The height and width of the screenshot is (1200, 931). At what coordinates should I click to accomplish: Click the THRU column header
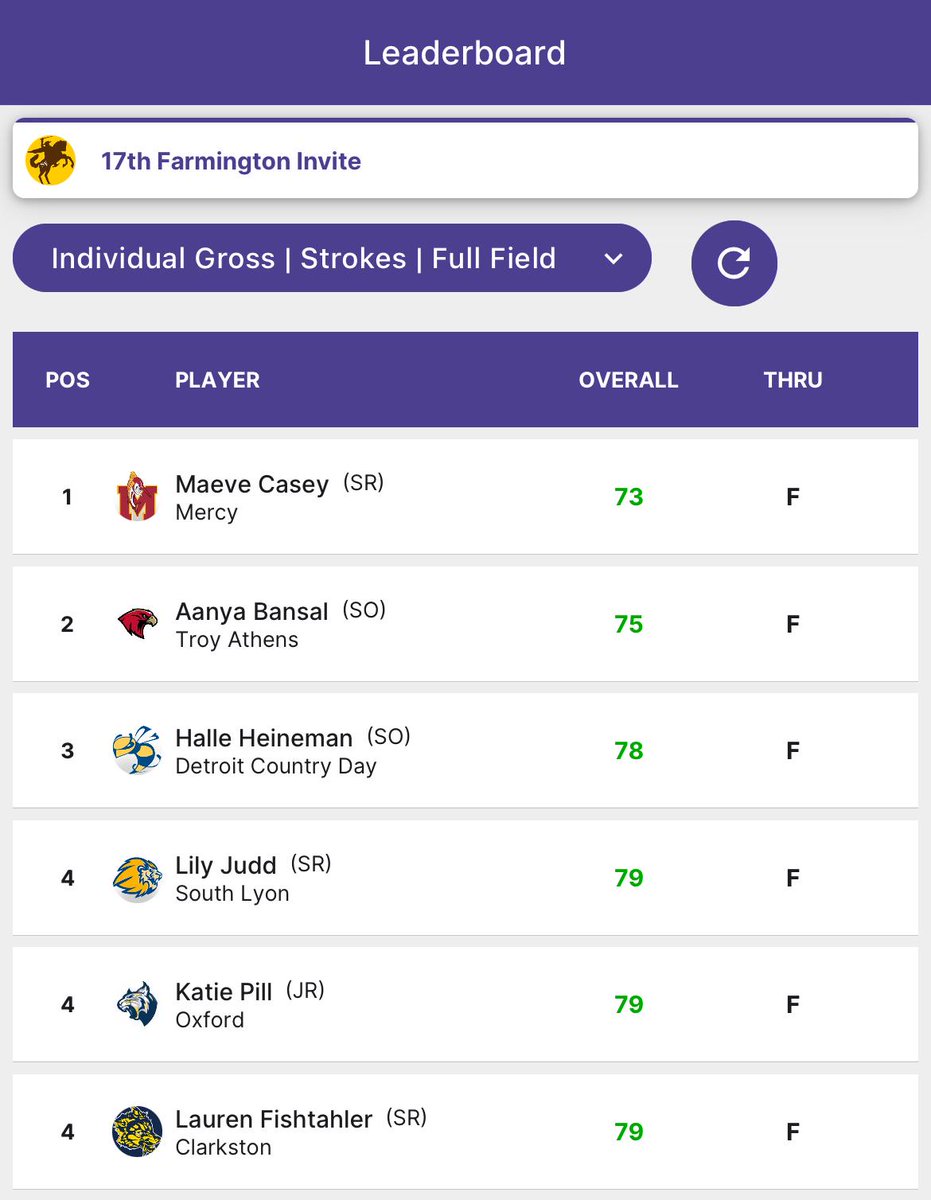click(x=793, y=380)
